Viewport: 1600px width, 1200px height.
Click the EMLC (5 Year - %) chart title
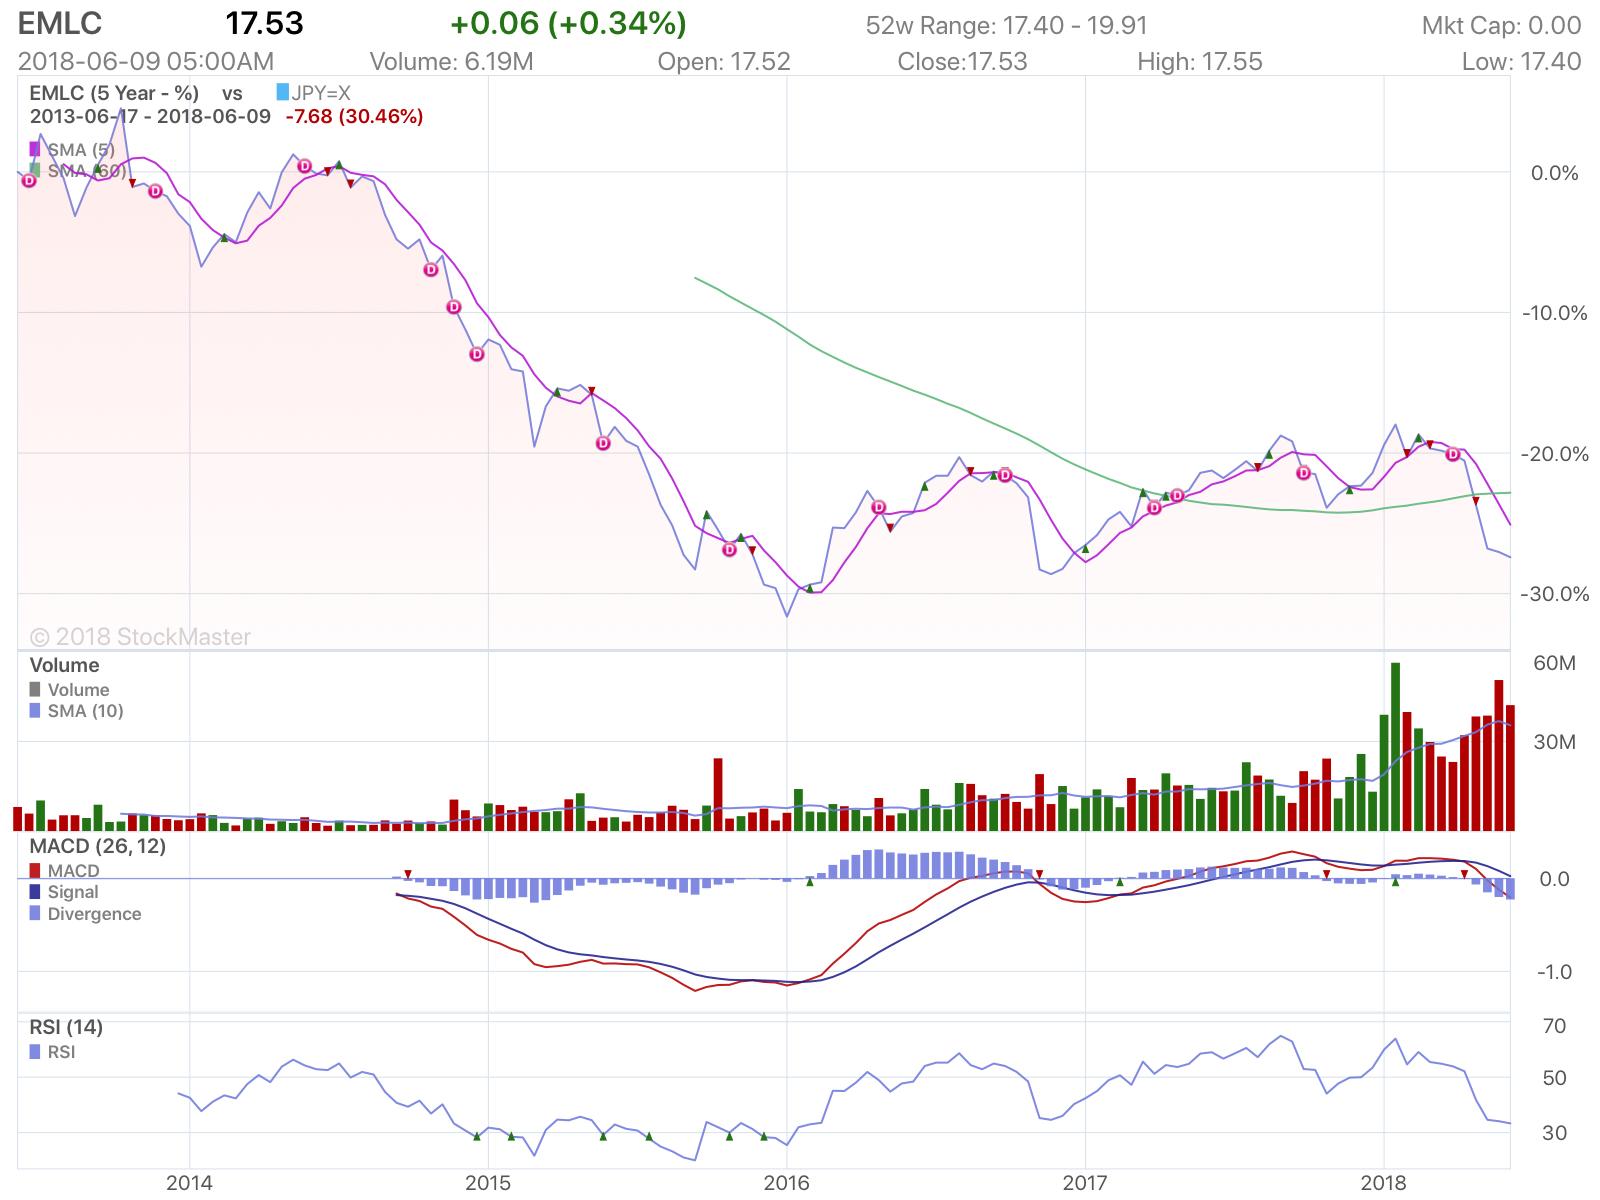(114, 93)
